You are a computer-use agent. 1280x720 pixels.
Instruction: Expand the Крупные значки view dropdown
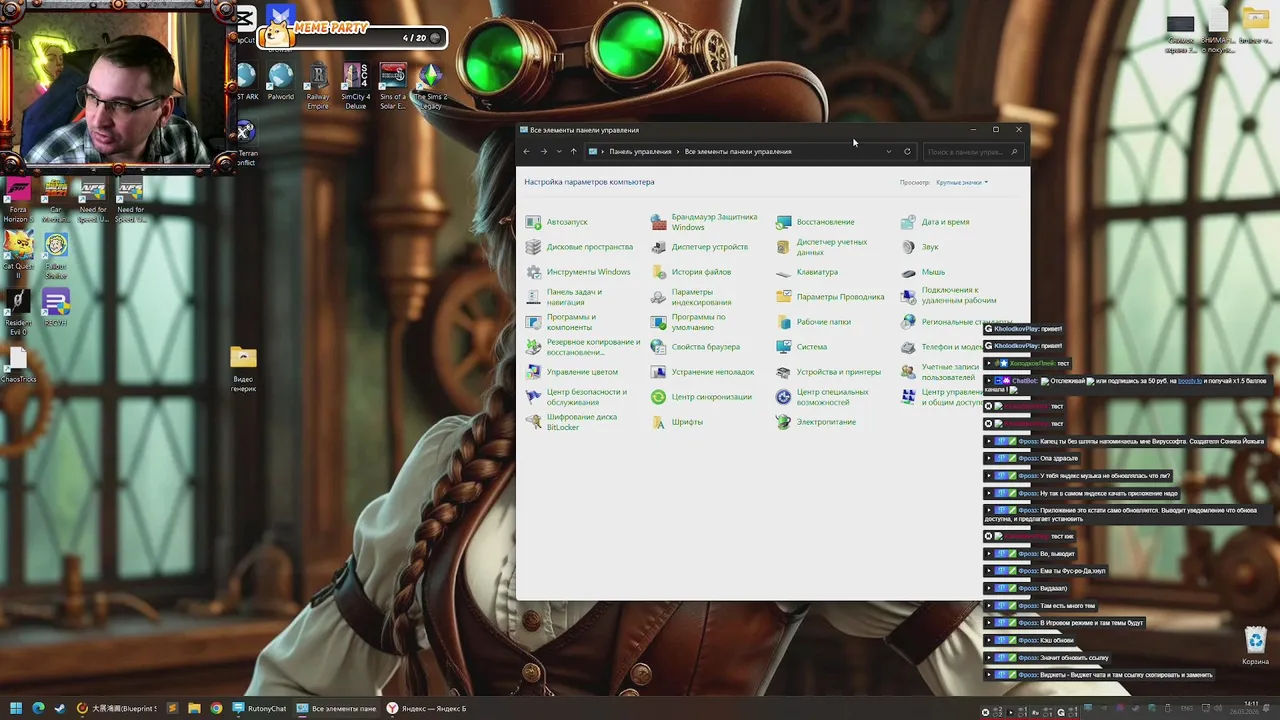tap(962, 182)
